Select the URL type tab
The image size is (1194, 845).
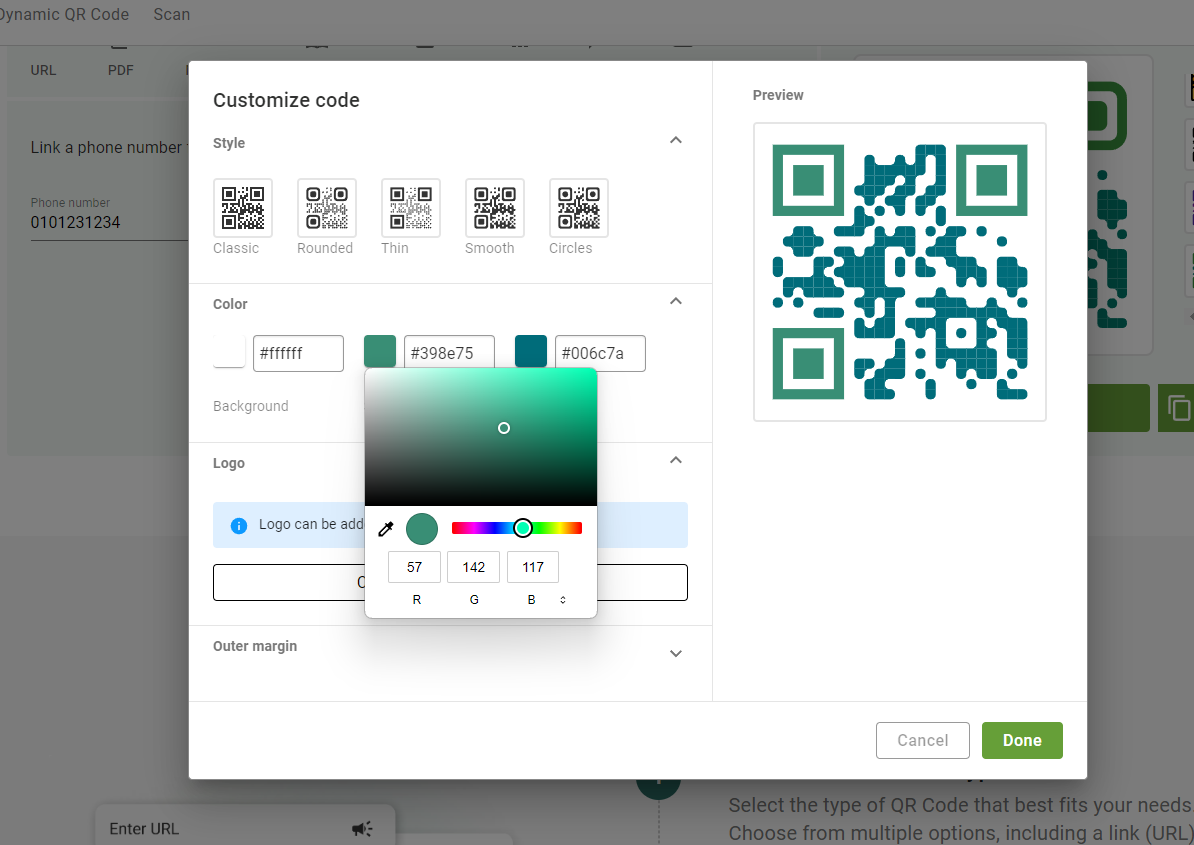43,70
